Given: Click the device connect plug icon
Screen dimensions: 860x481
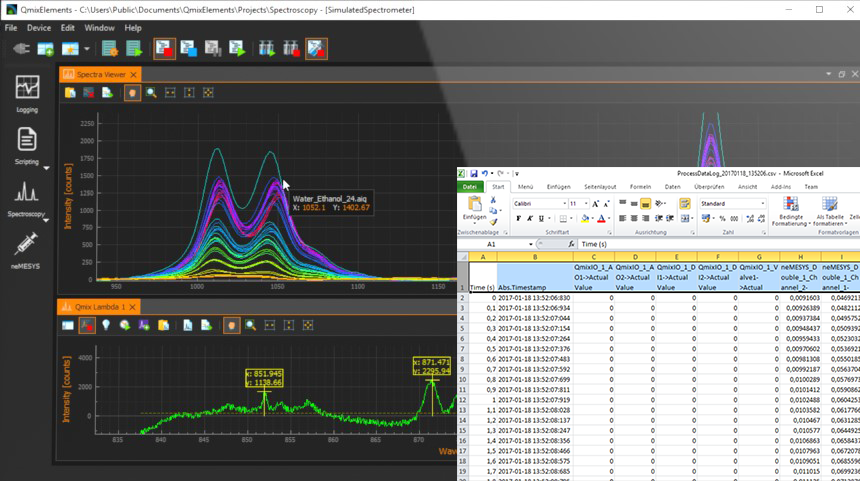Looking at the screenshot, I should click(19, 47).
